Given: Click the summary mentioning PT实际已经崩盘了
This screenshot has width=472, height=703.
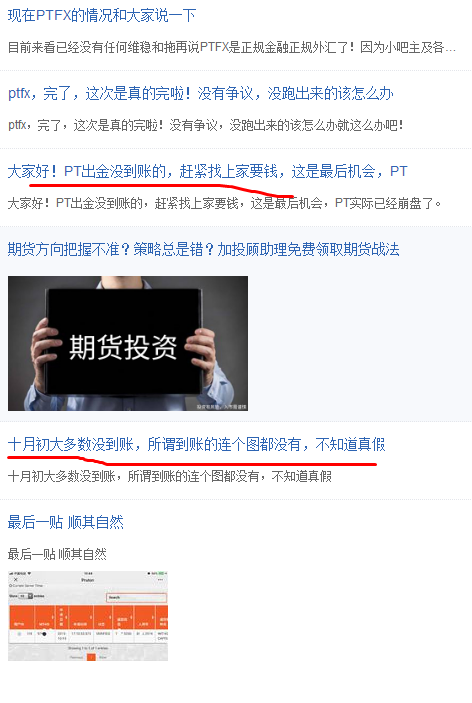Looking at the screenshot, I should [x=225, y=203].
